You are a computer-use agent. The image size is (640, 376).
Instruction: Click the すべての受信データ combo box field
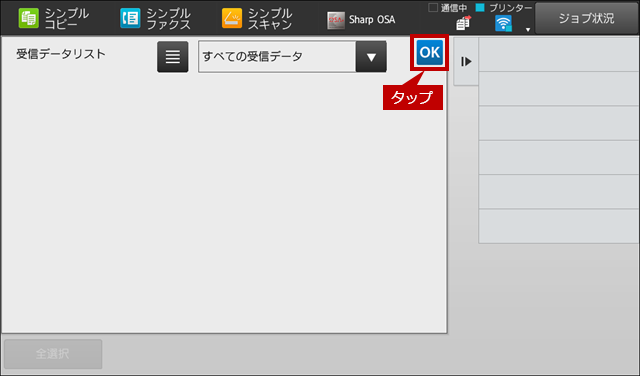277,57
